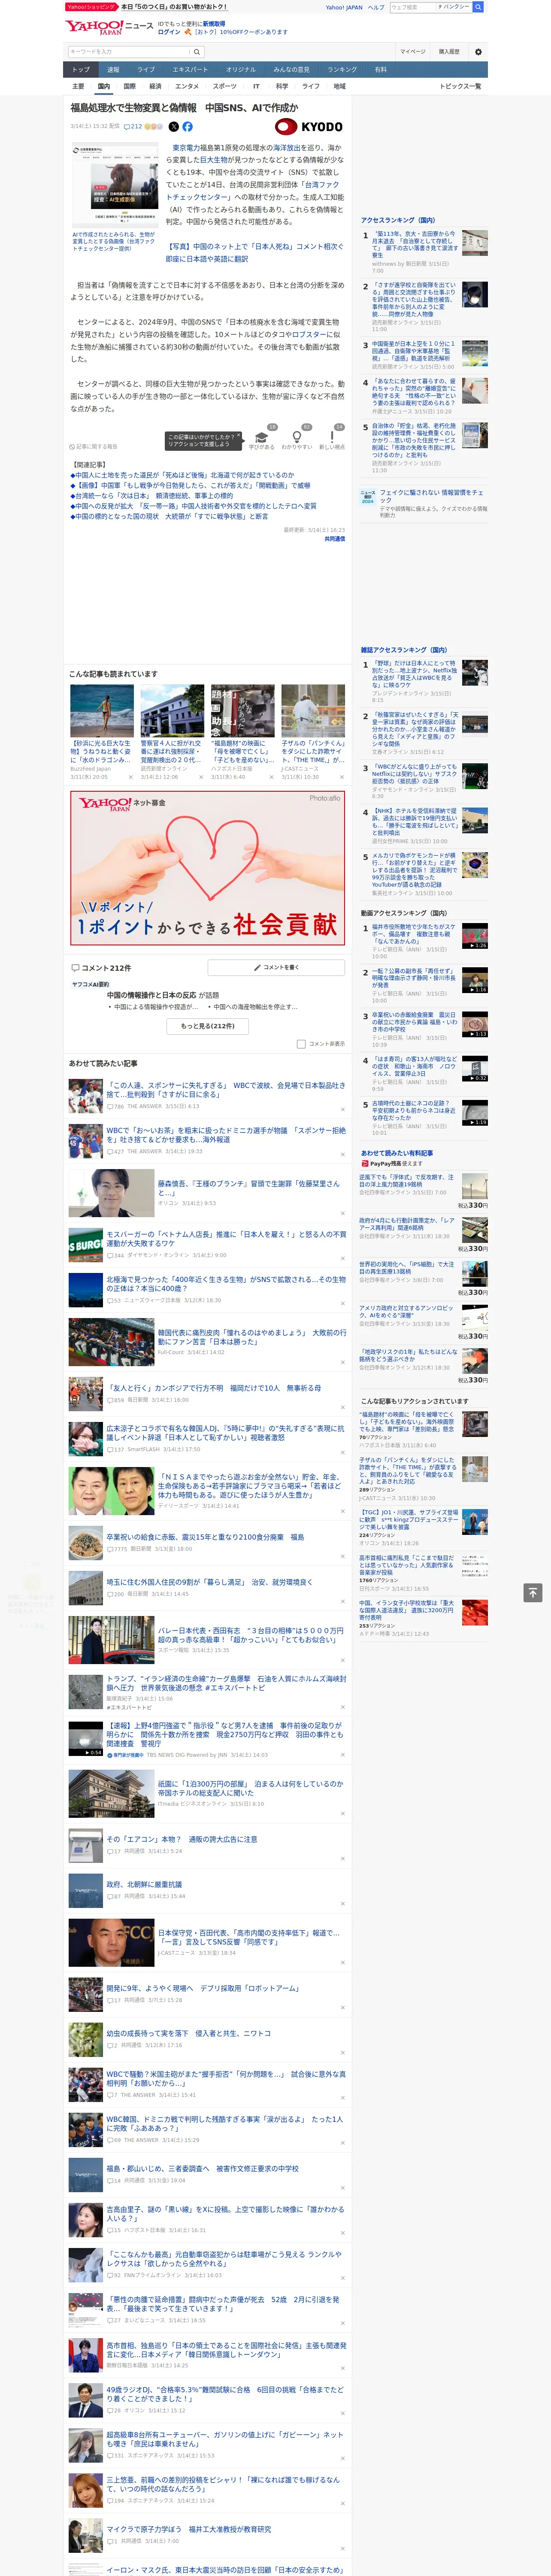This screenshot has width=551, height=2576.
Task: Click the 共同通信 source link
Action: [334, 539]
